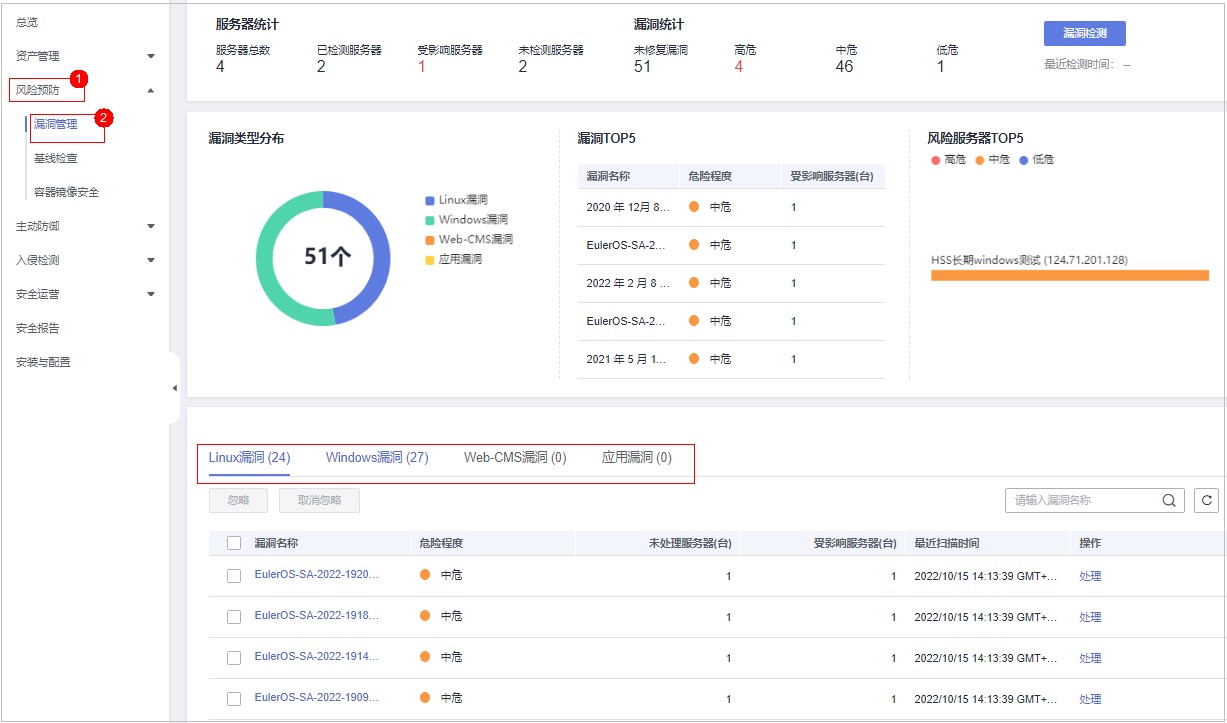
Task: Check the select-all checkbox in table header
Action: [234, 543]
